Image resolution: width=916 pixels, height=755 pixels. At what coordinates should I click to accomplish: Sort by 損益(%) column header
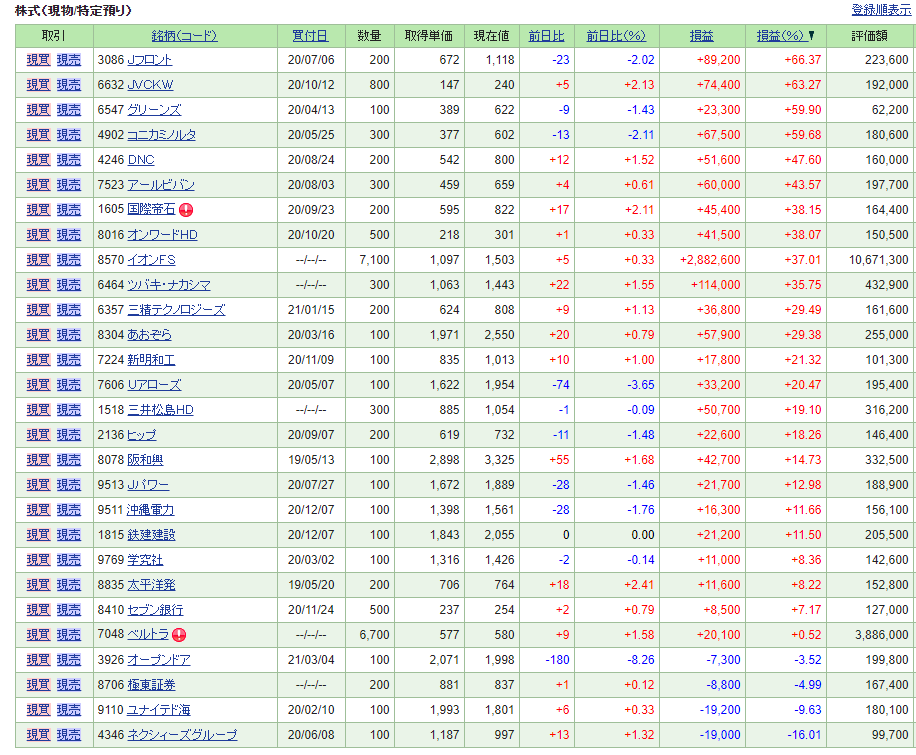[x=780, y=36]
